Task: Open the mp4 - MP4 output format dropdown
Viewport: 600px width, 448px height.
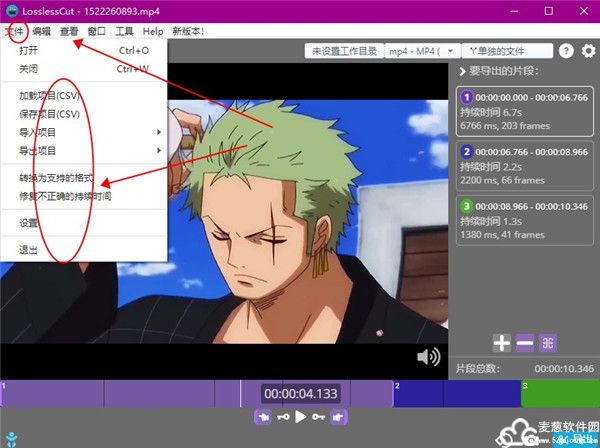Action: click(422, 51)
